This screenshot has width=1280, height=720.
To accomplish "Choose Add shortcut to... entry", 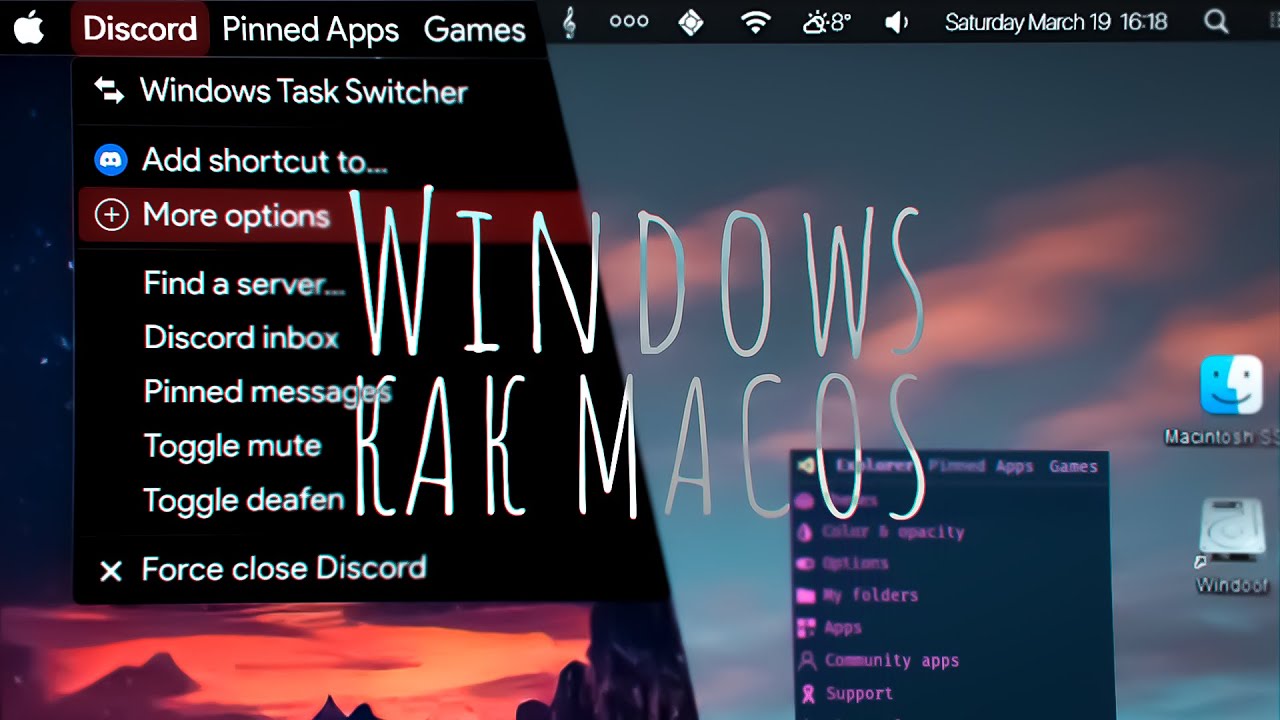I will 265,160.
